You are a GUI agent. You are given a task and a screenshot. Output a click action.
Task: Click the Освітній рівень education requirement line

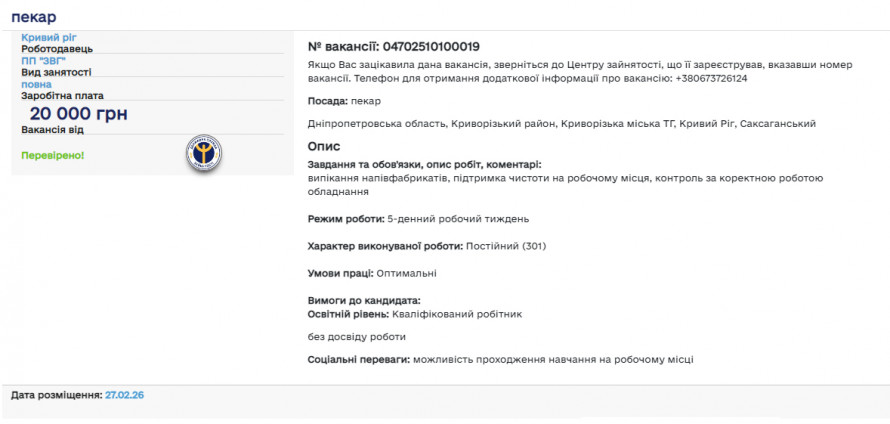(414, 314)
